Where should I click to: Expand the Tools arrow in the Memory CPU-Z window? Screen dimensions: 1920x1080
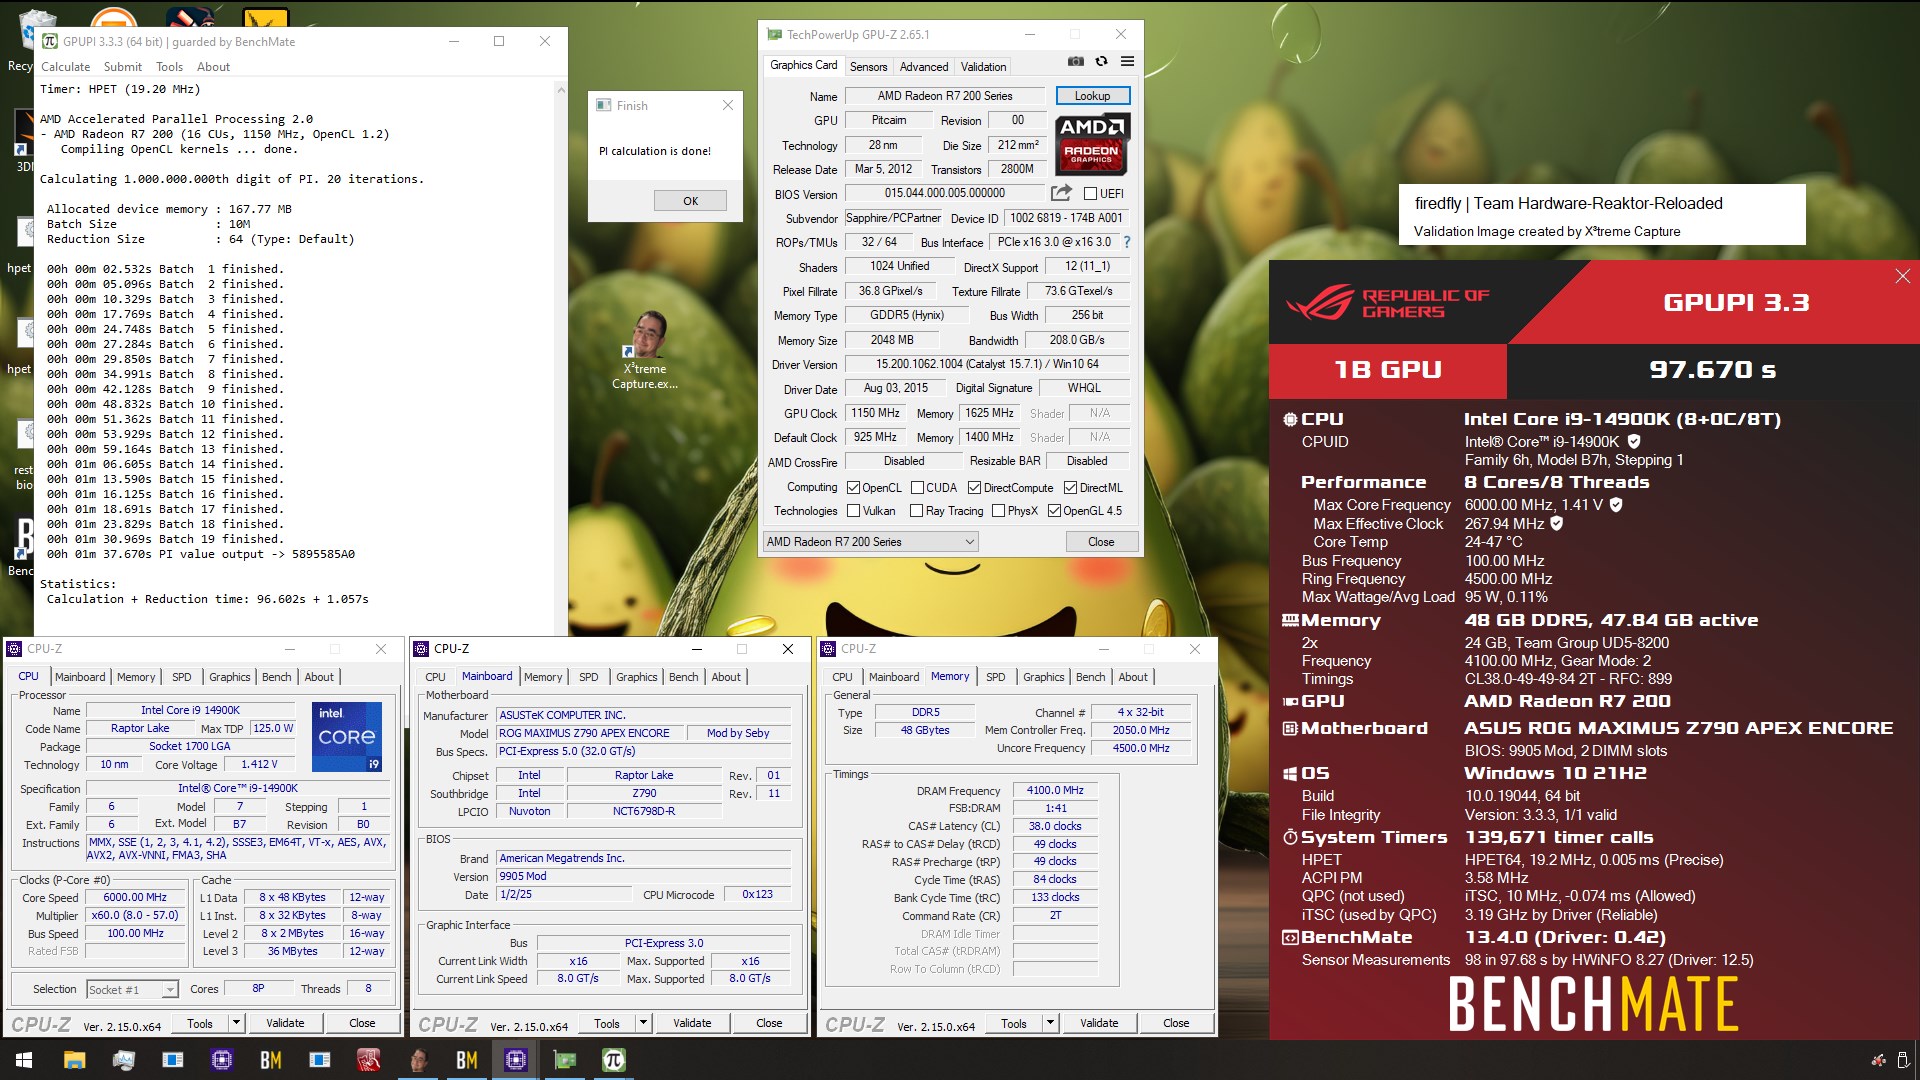tap(1050, 1023)
